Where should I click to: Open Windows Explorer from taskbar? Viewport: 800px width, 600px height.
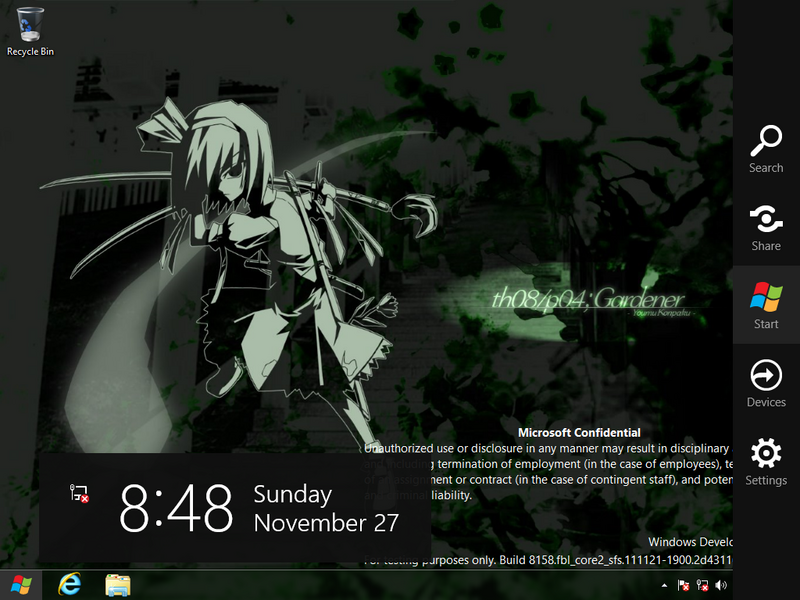(118, 585)
